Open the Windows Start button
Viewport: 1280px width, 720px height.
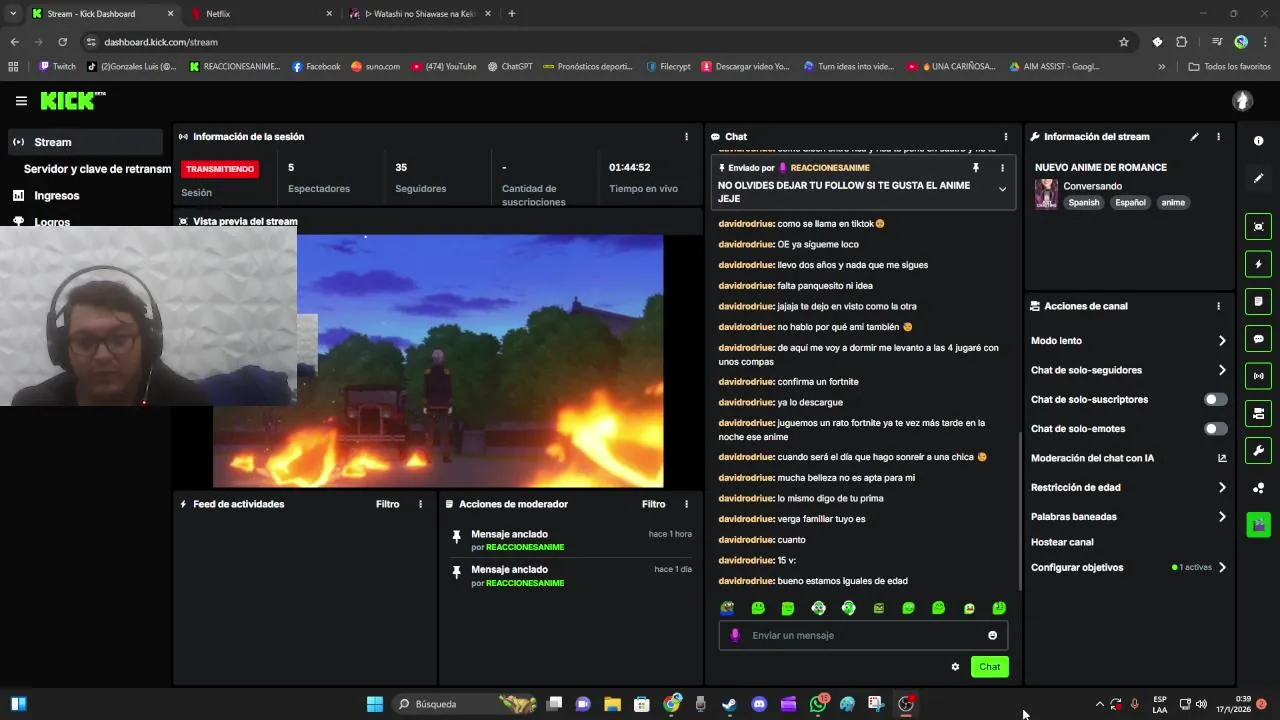(375, 704)
